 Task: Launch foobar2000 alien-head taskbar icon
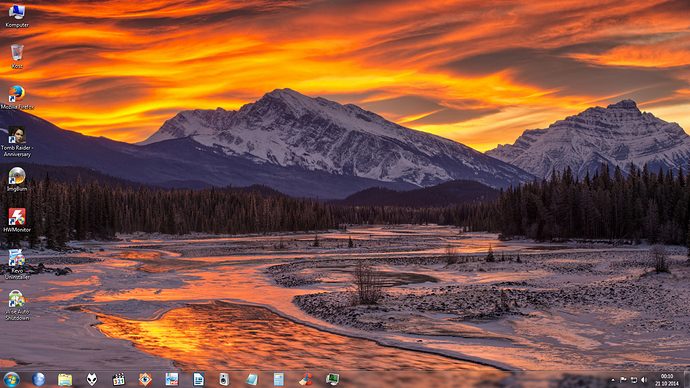pos(92,379)
